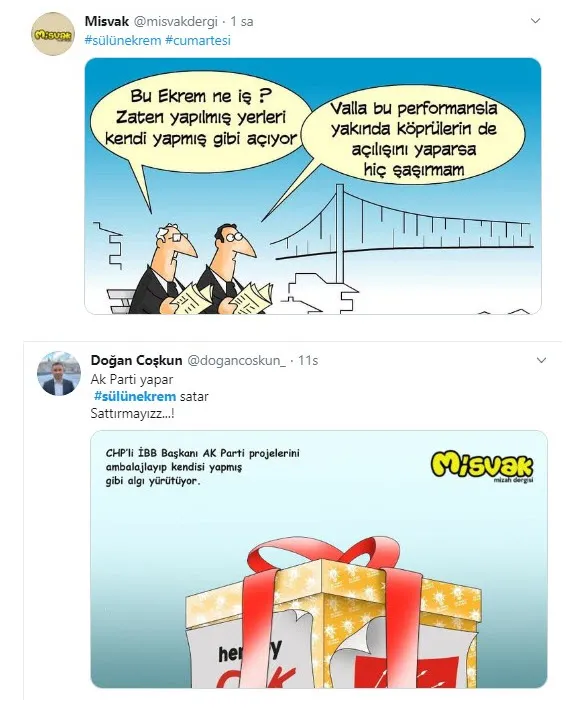This screenshot has width=566, height=717.
Task: Click the left speech bubble about Ekrem
Action: pos(199,121)
